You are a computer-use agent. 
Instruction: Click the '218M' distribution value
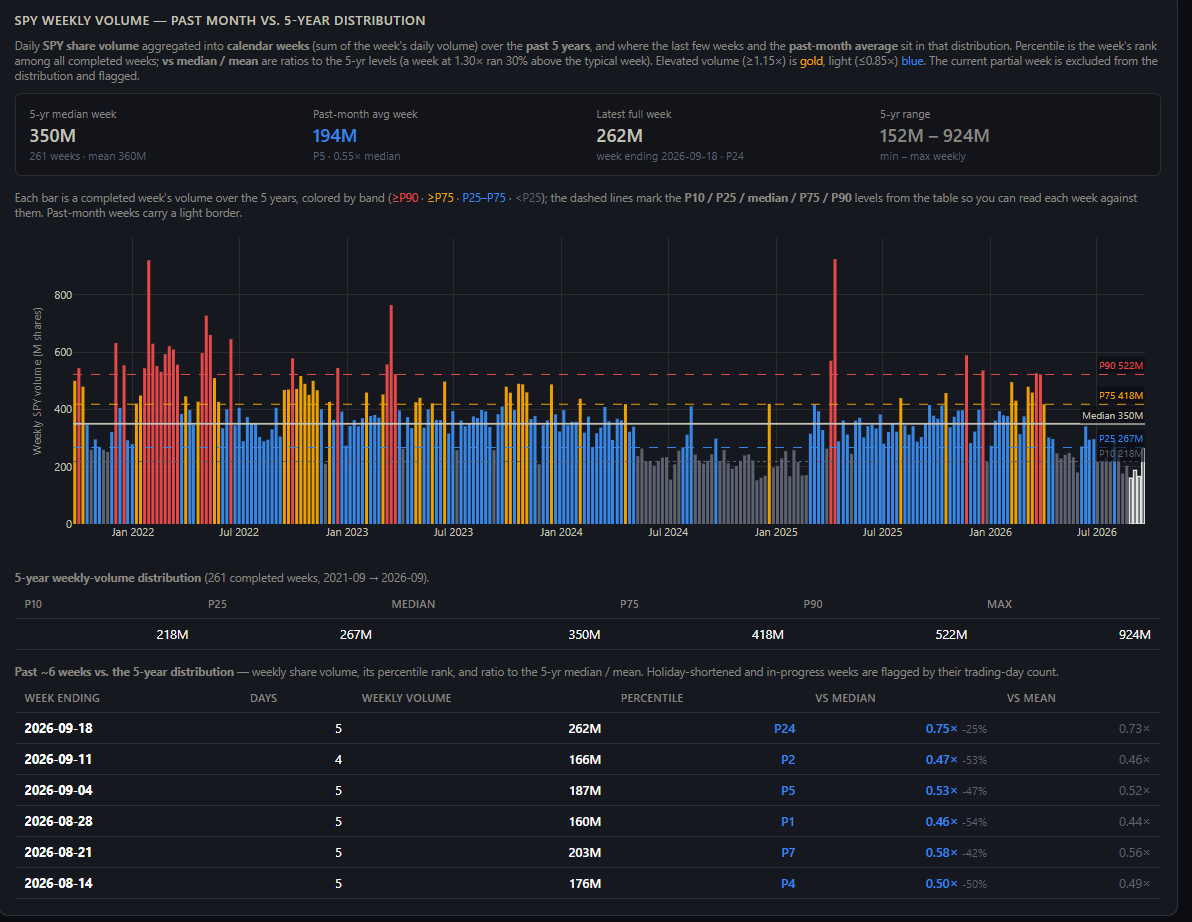(x=172, y=635)
